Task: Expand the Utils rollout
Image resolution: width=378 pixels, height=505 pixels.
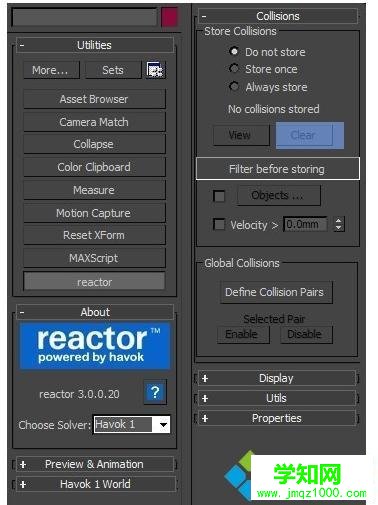Action: point(277,398)
